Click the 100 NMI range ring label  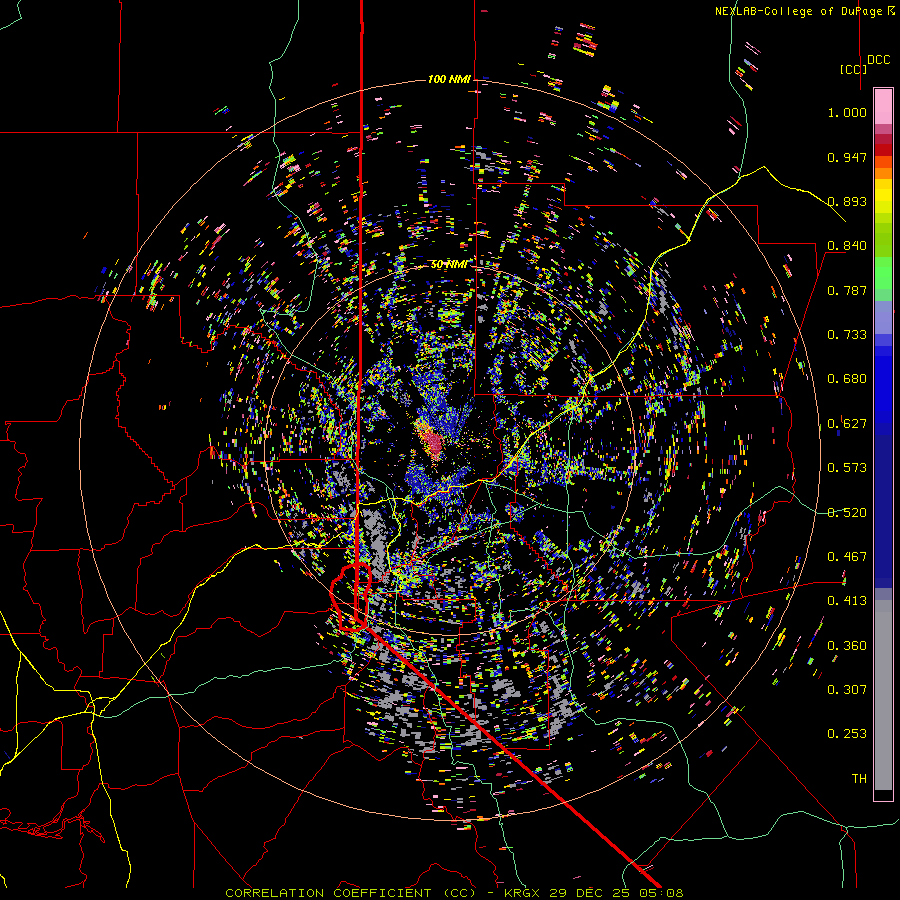(x=449, y=79)
